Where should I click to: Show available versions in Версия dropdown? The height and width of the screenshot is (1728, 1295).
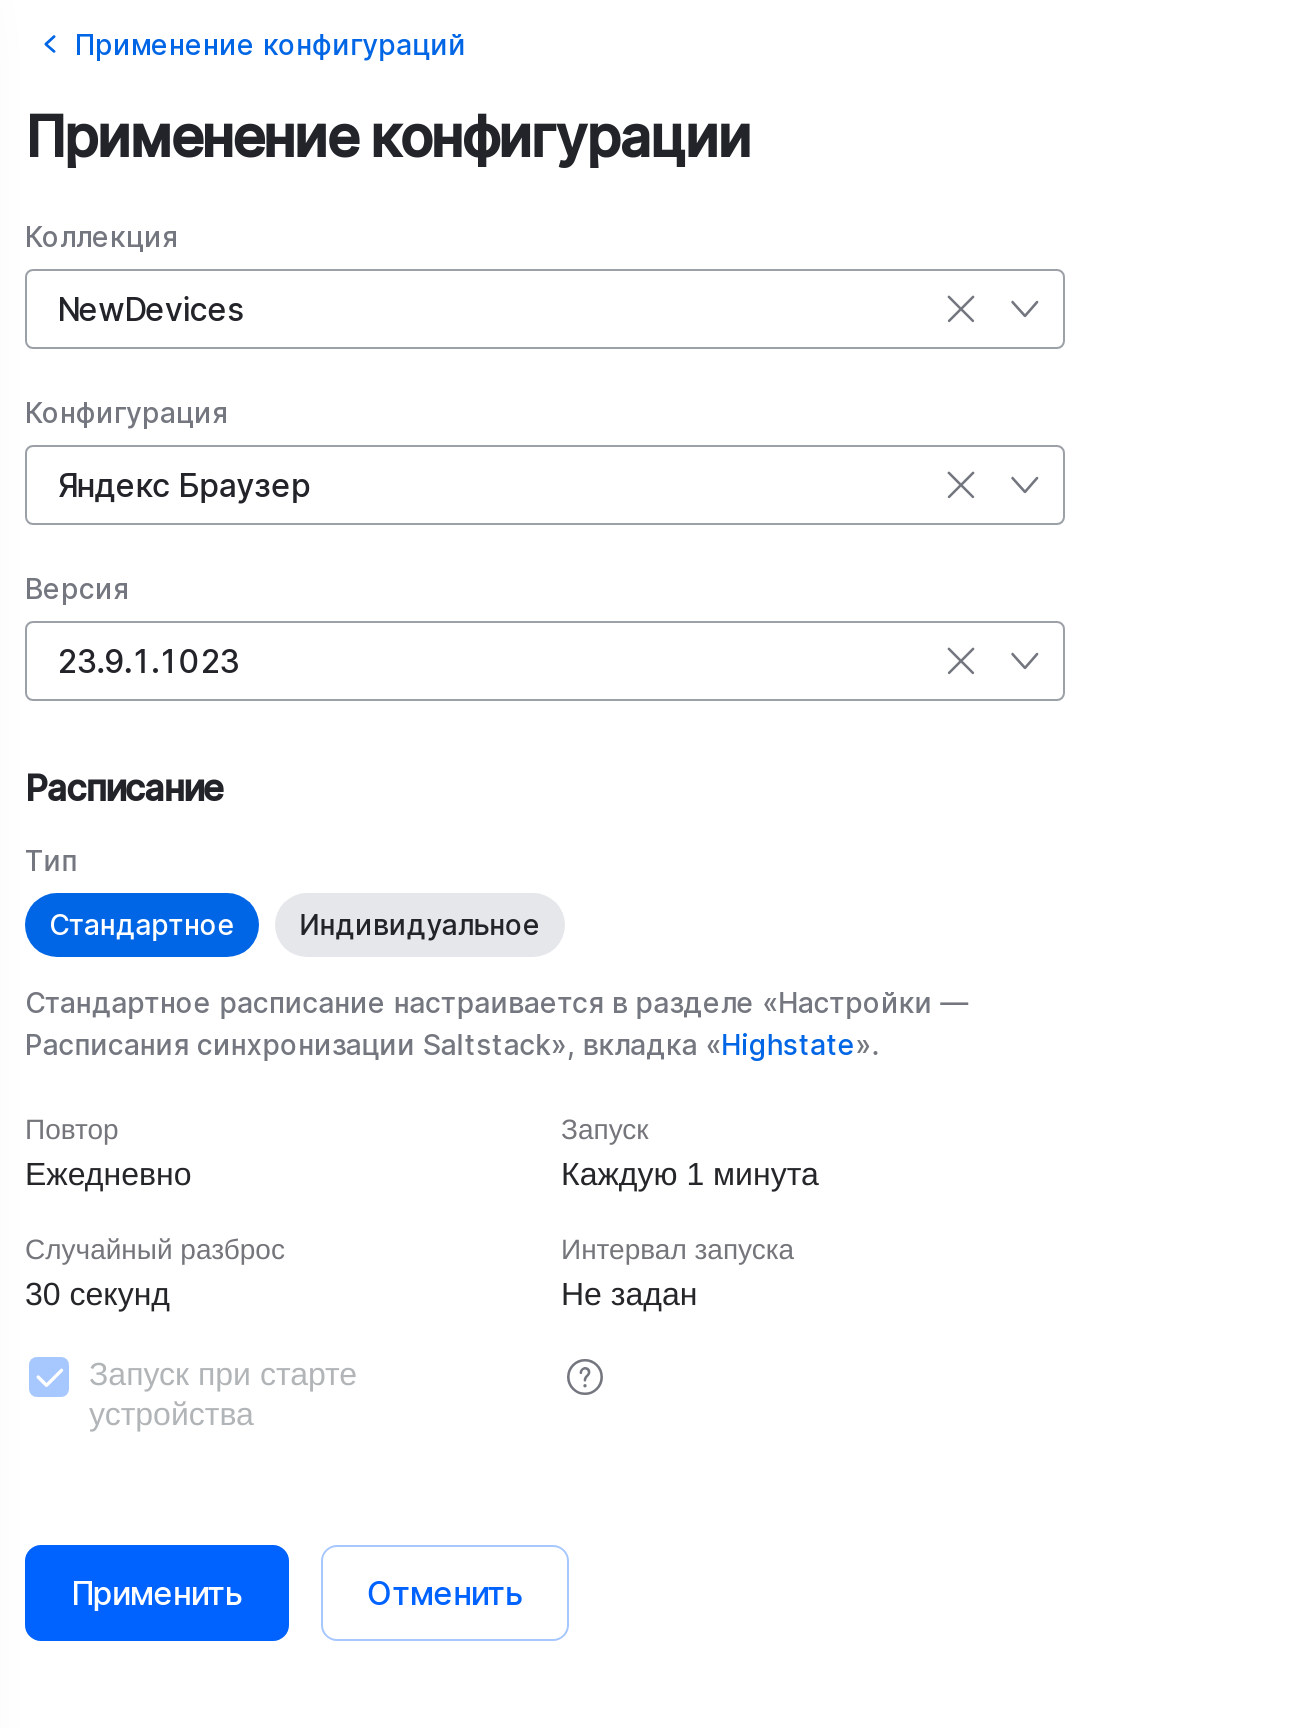point(1024,661)
